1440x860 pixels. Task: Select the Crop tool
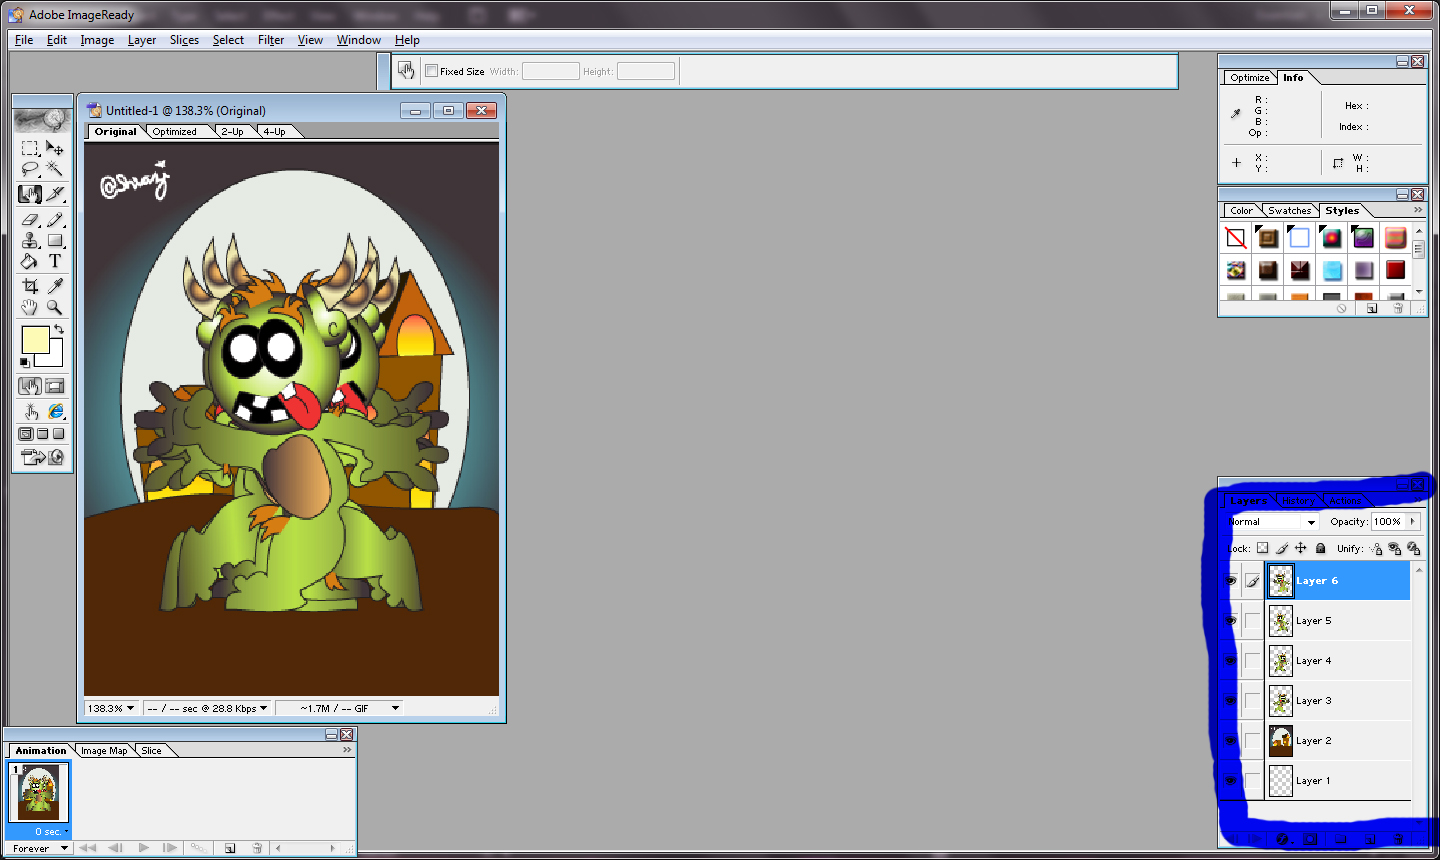30,286
